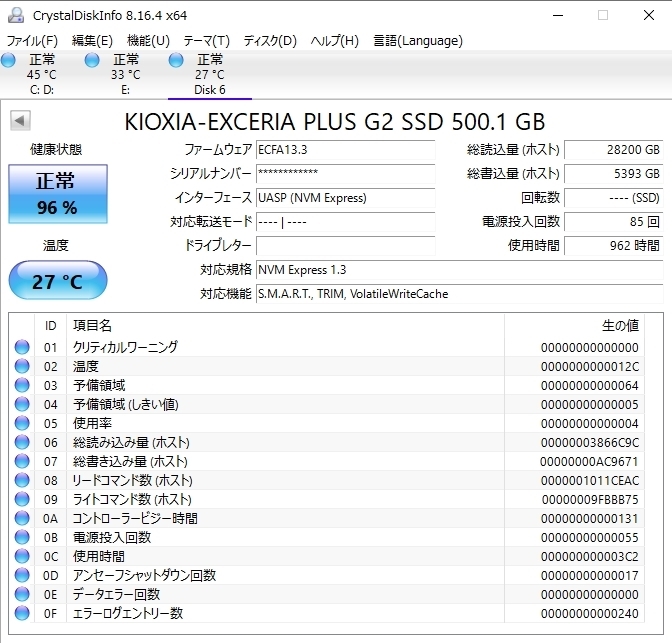Minimize the CrystalDiskInfo window
Image resolution: width=672 pixels, height=643 pixels.
coord(558,15)
